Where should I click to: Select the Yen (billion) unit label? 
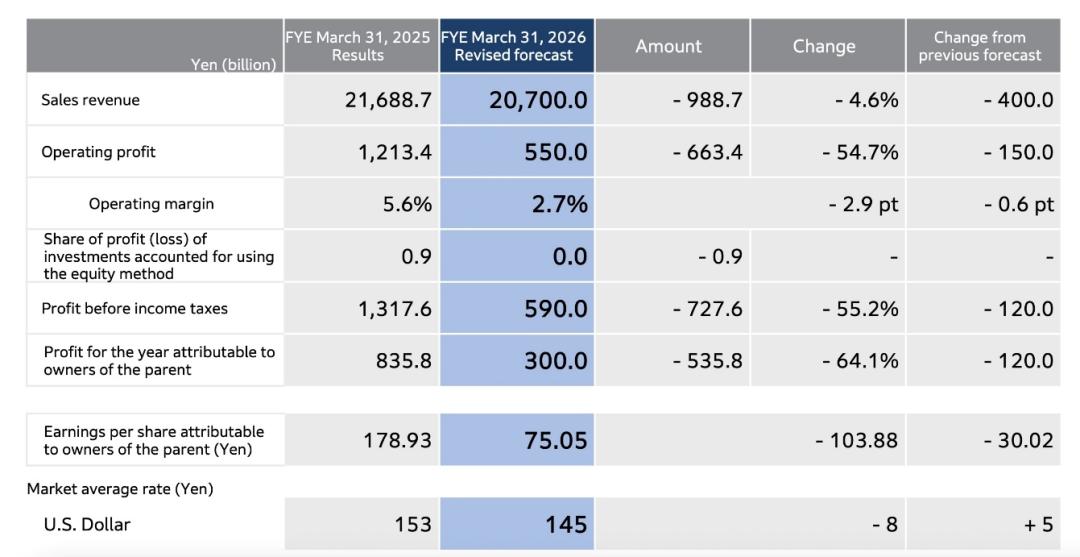233,64
